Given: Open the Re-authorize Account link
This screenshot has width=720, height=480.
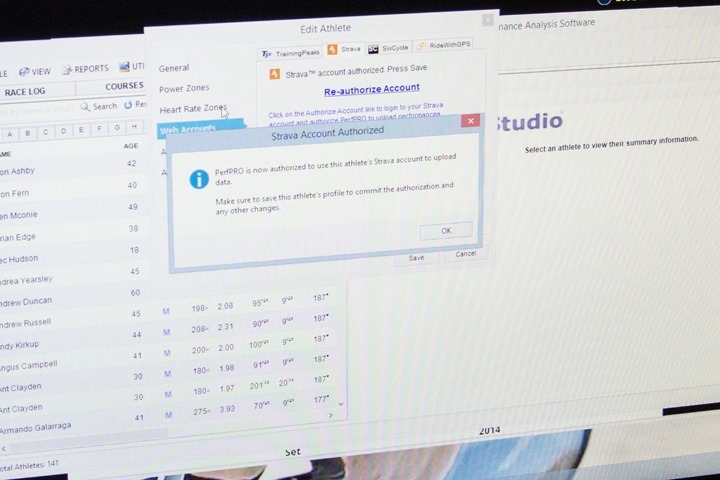Looking at the screenshot, I should [x=371, y=90].
